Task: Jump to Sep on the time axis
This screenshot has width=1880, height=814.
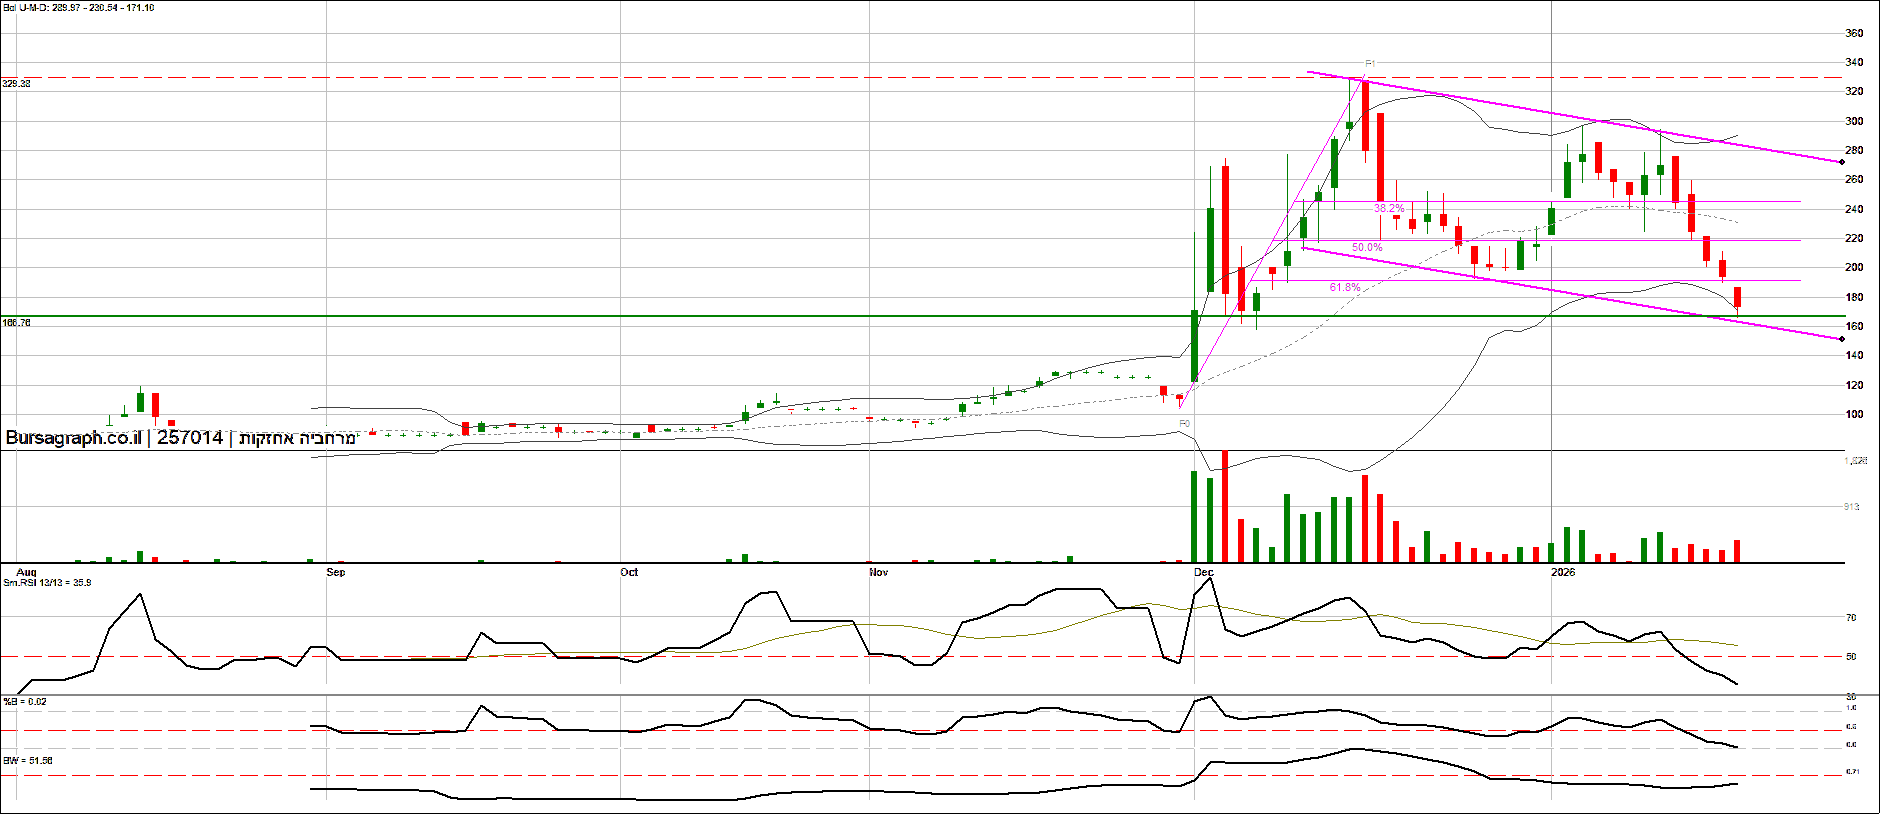Action: (336, 572)
